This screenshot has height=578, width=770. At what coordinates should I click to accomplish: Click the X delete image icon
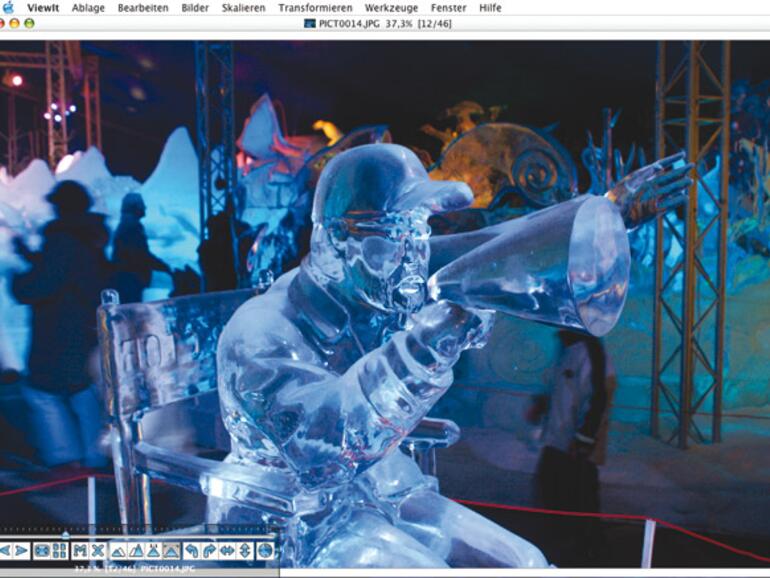click(98, 550)
